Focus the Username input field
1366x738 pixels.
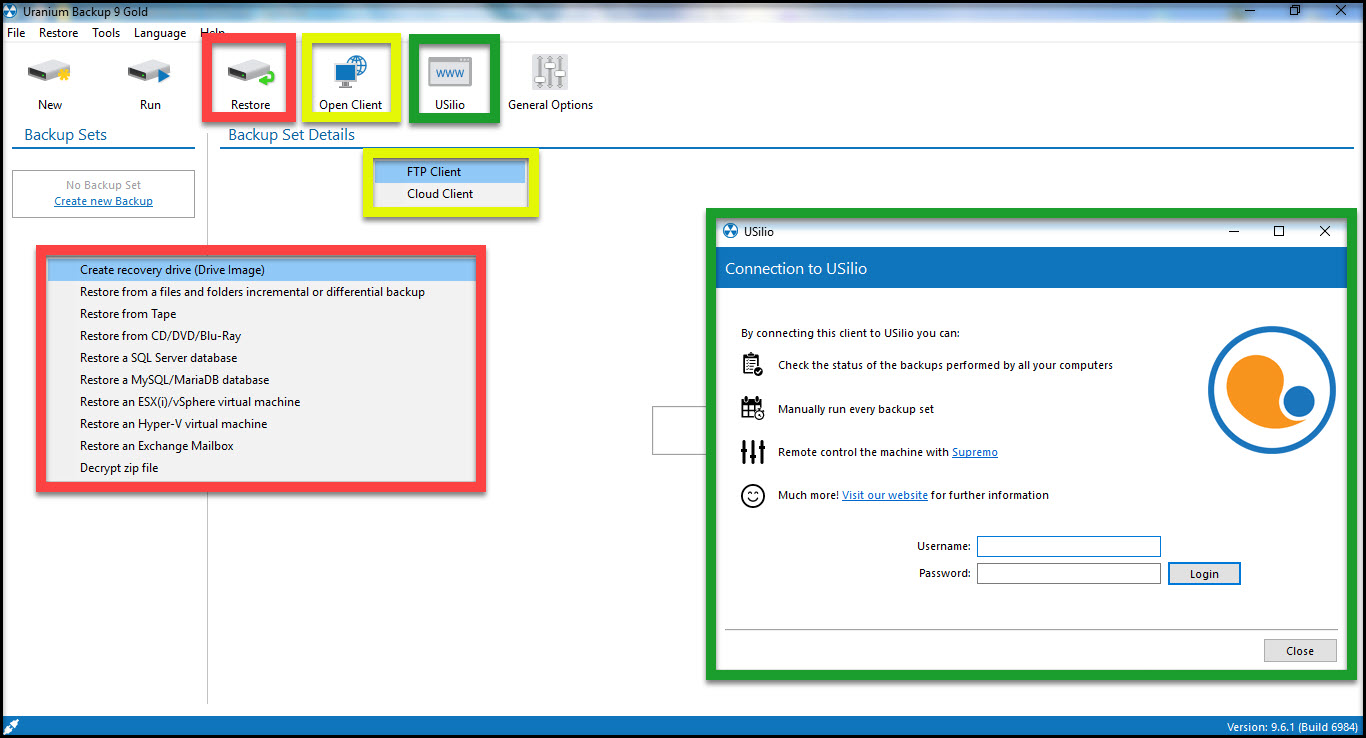pos(1069,546)
